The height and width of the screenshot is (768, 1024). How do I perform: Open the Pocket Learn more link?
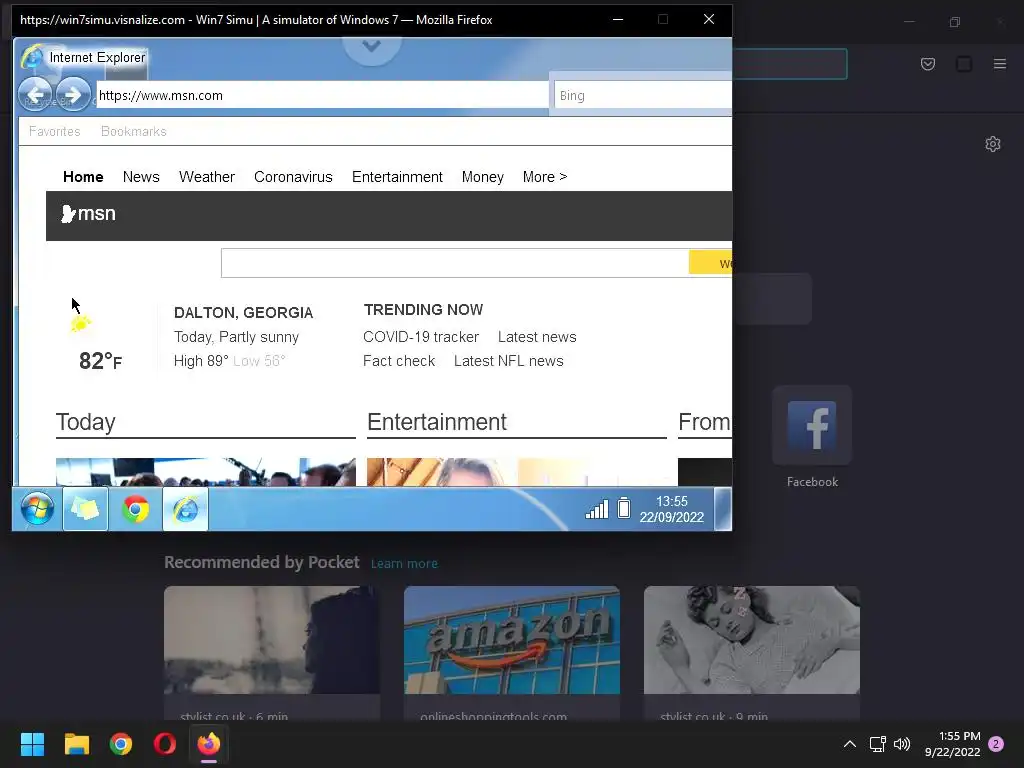(404, 564)
